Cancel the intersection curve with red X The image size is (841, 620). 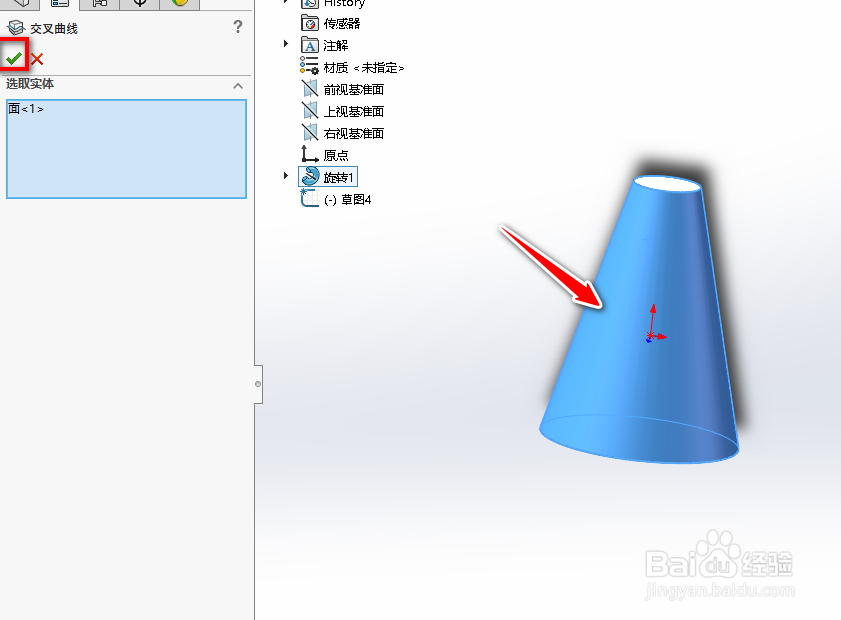tap(37, 59)
